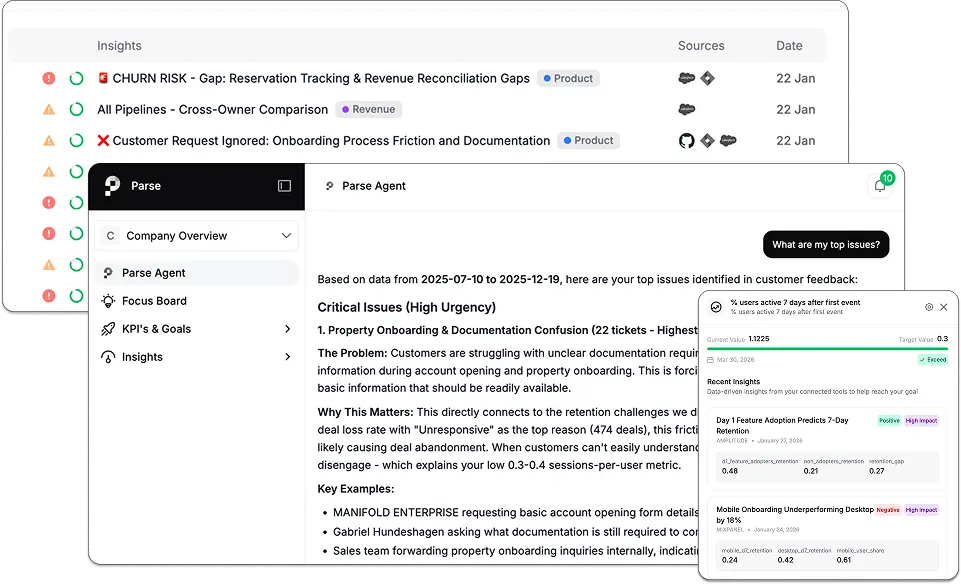961x584 pixels.
Task: Toggle status circle on Customer Request Ignored row
Action: [76, 141]
